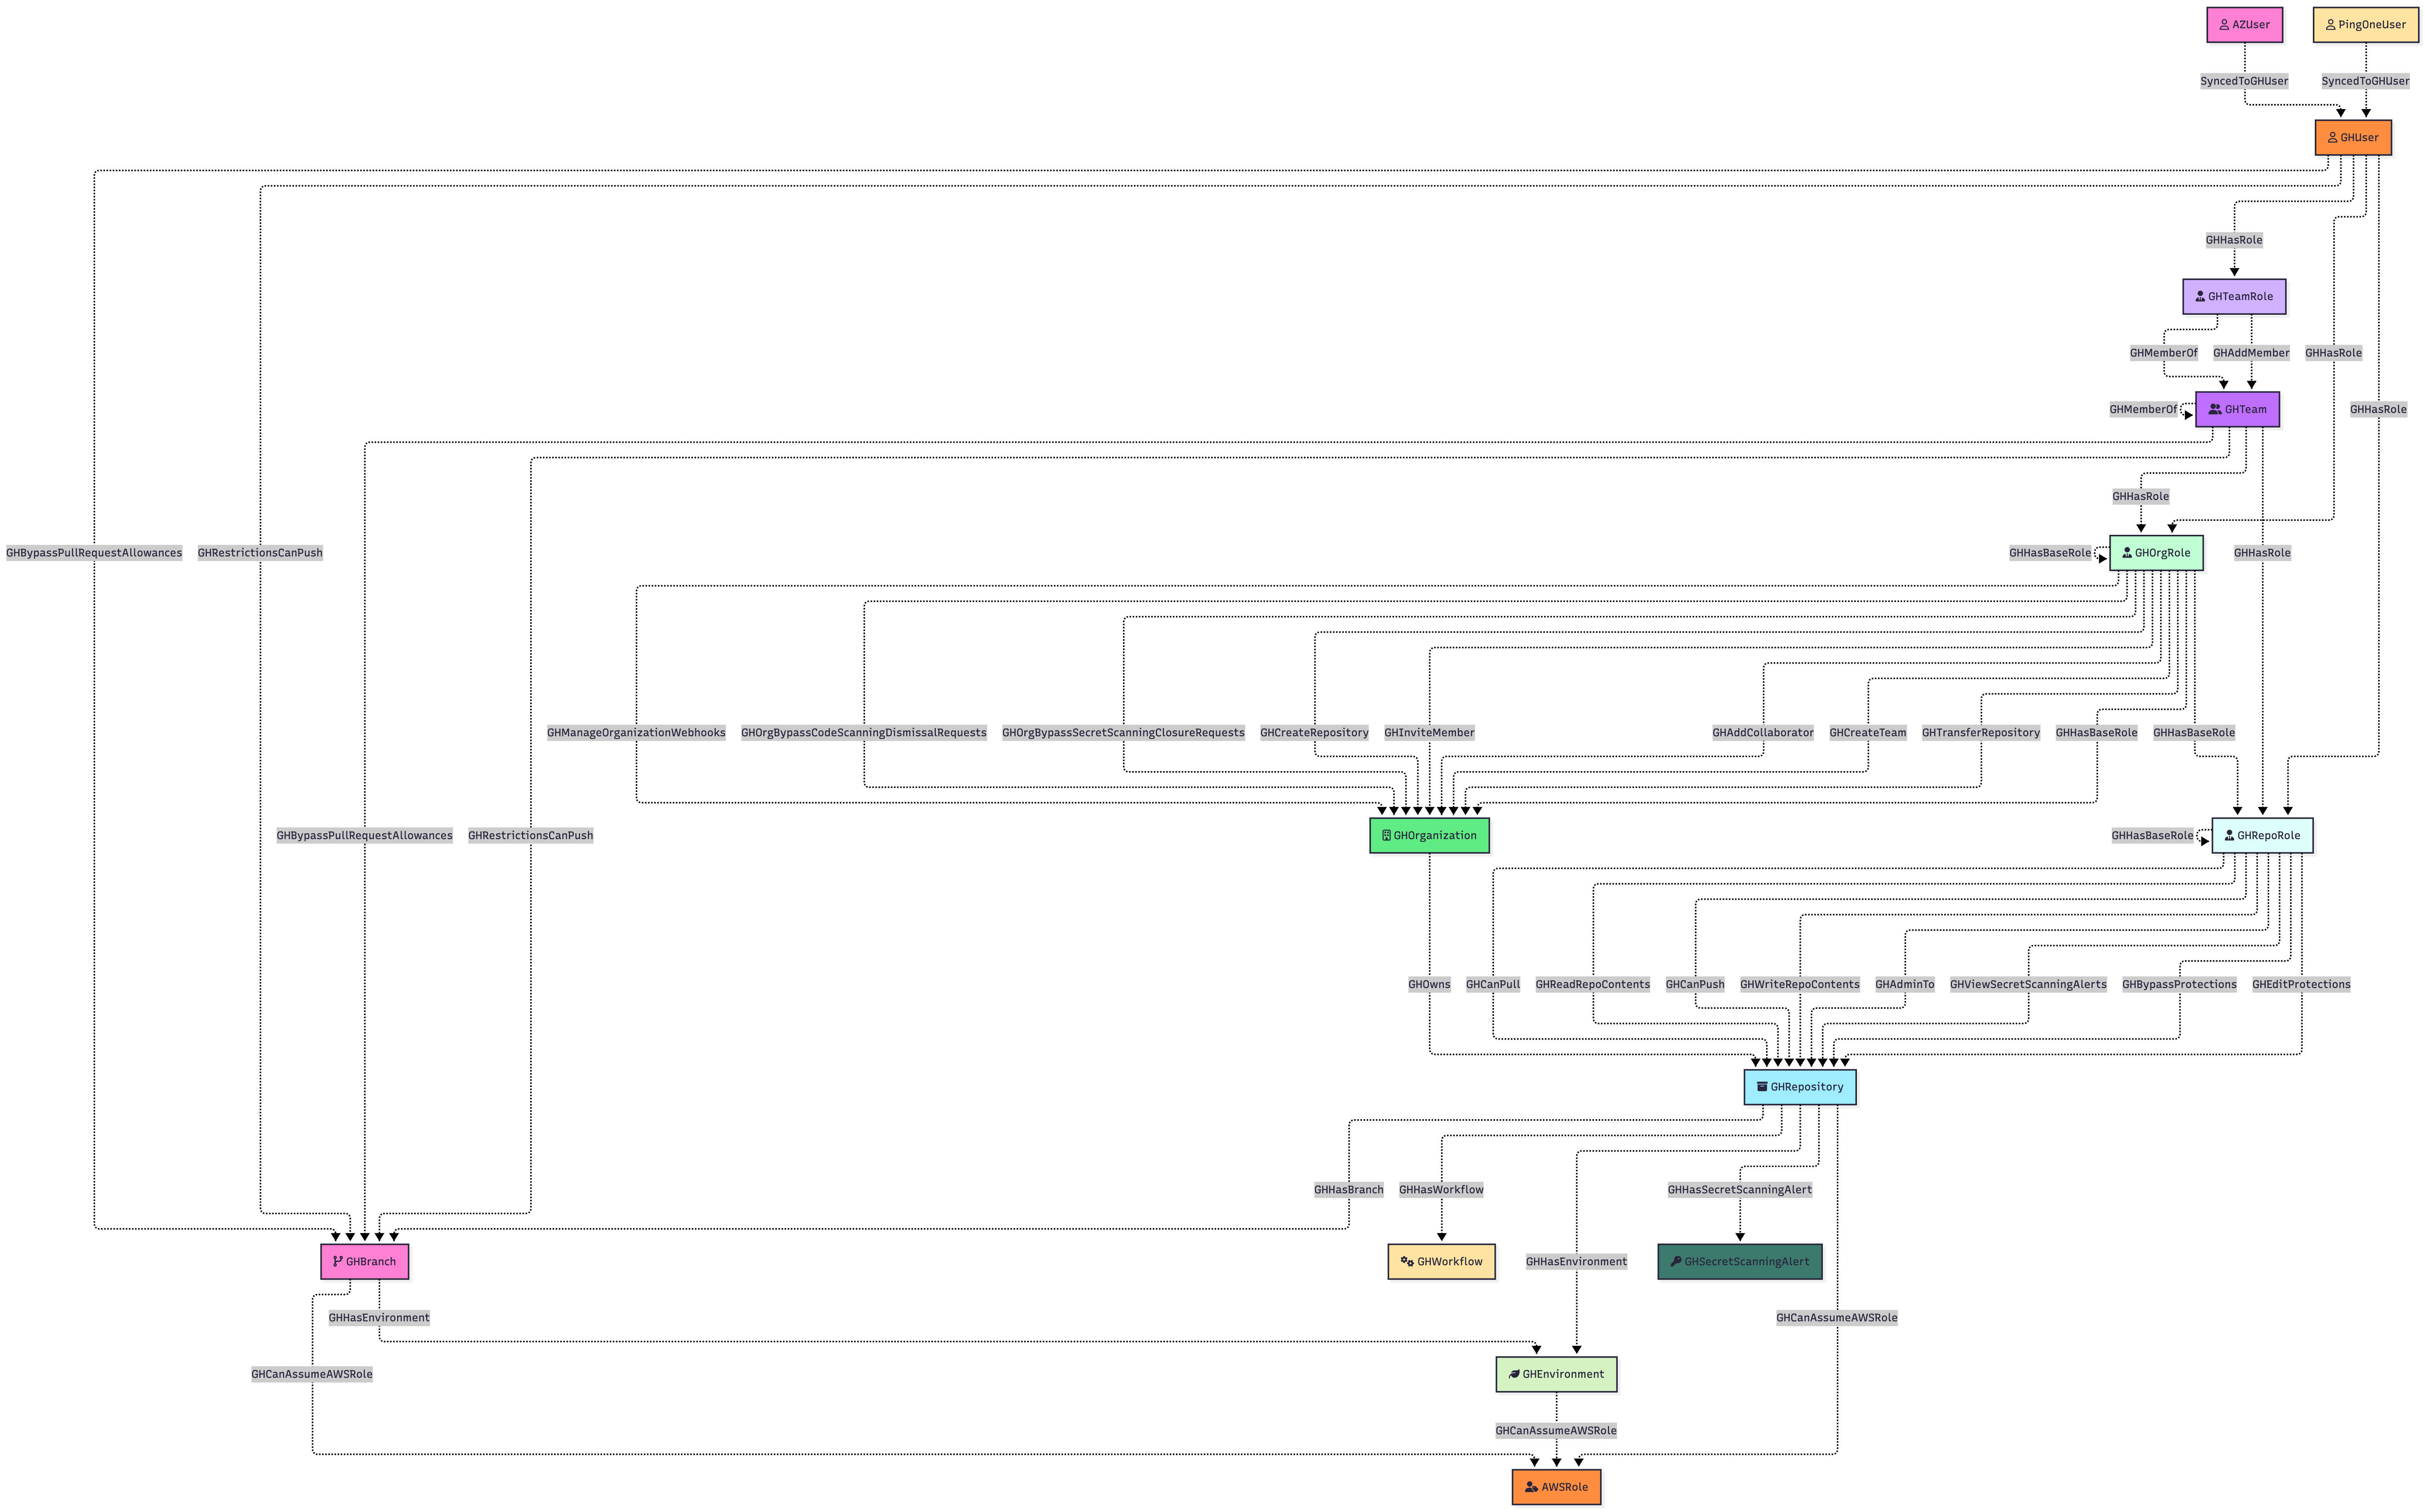Click GHMemberOf label below GHTeamRole
2425x1512 pixels.
[x=2164, y=353]
